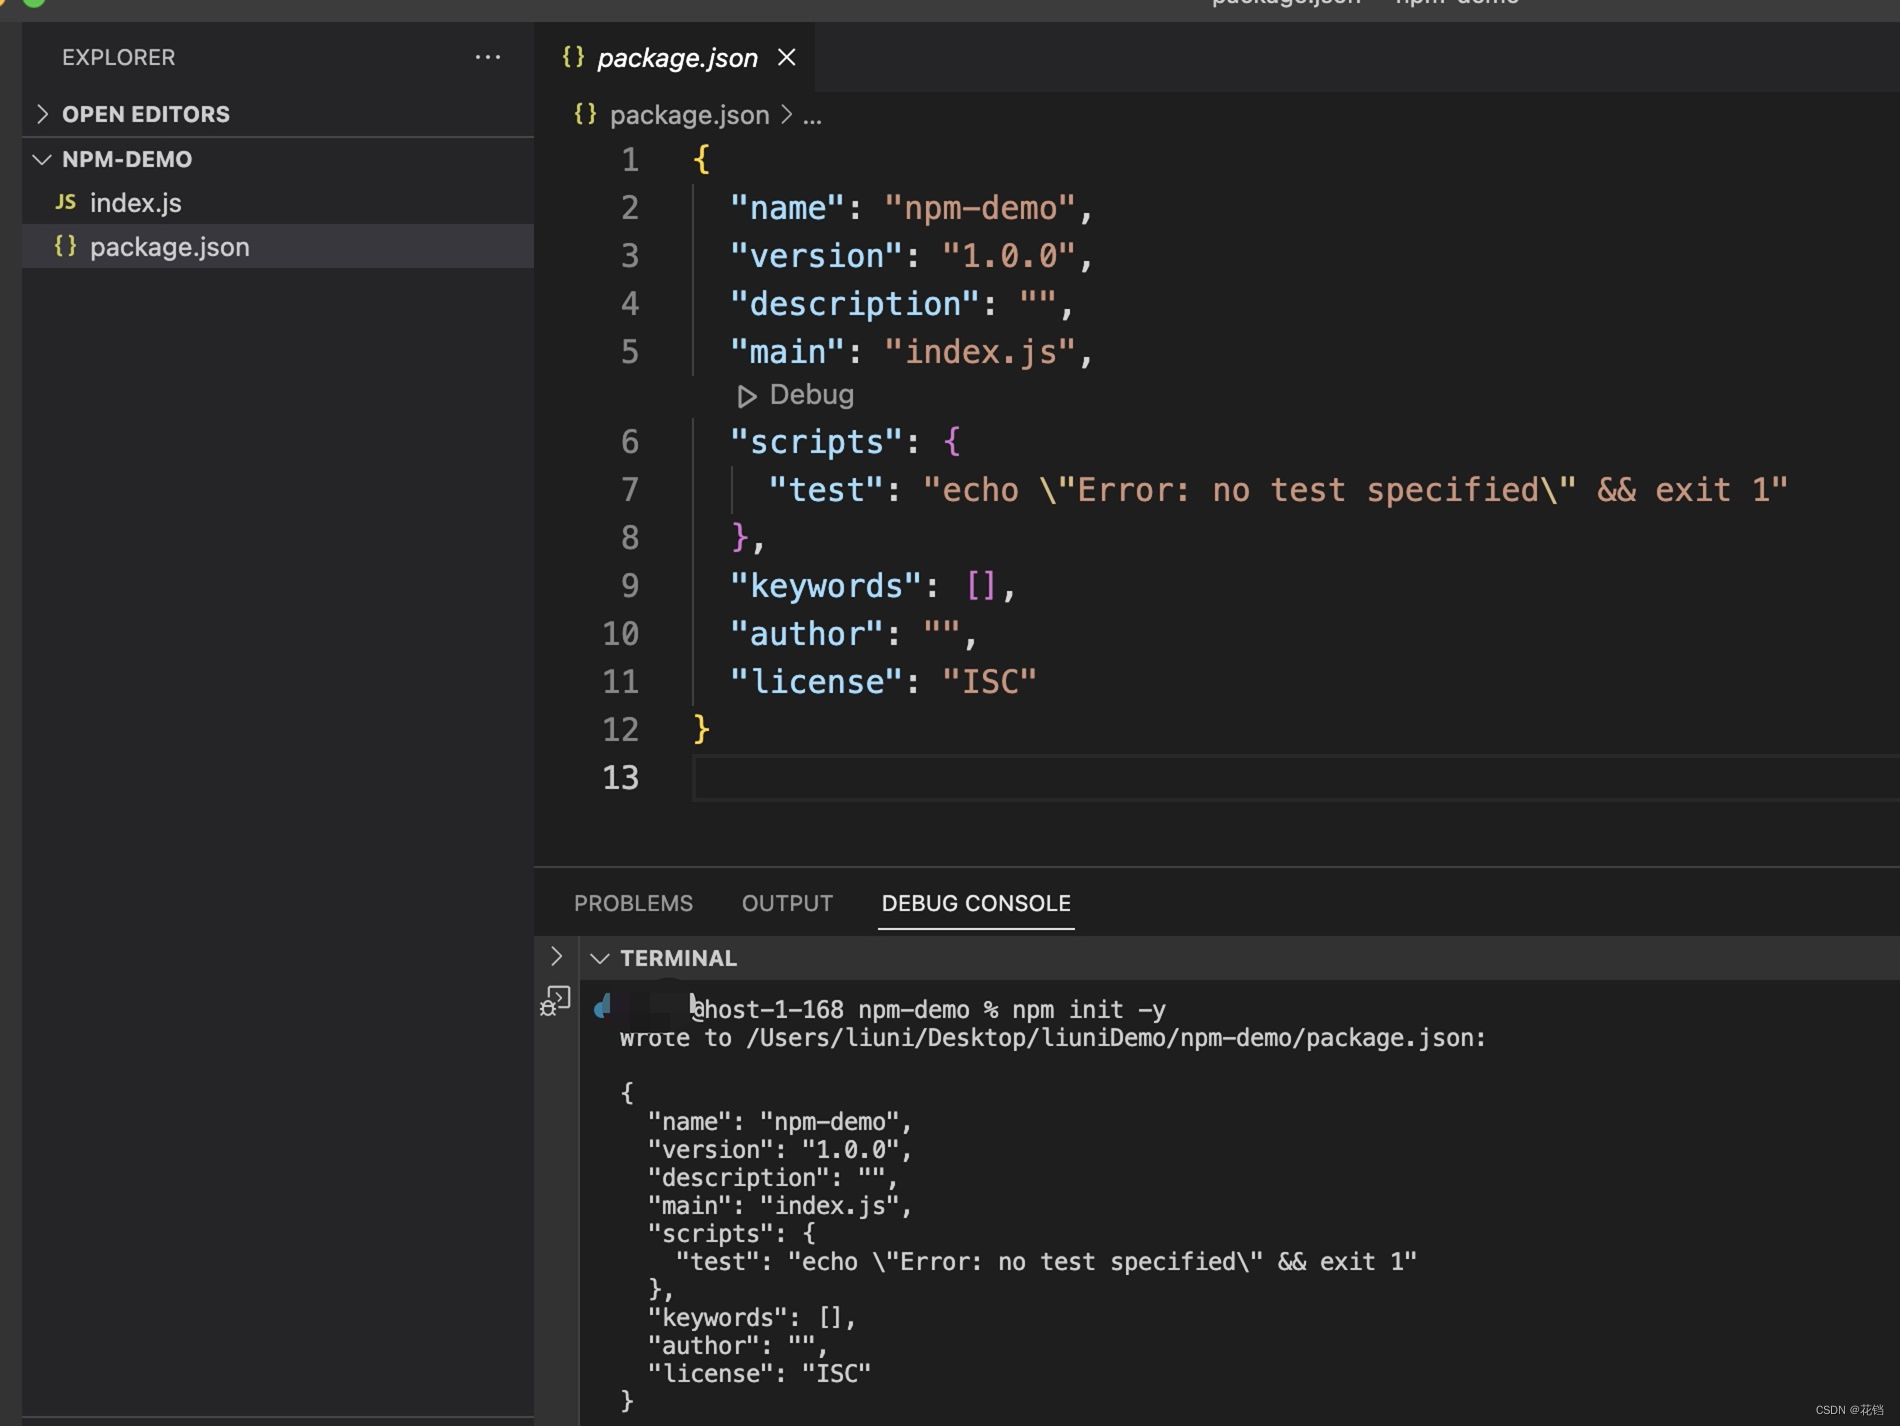The image size is (1900, 1426).
Task: Click the empty line 13 in editor
Action: [1295, 778]
